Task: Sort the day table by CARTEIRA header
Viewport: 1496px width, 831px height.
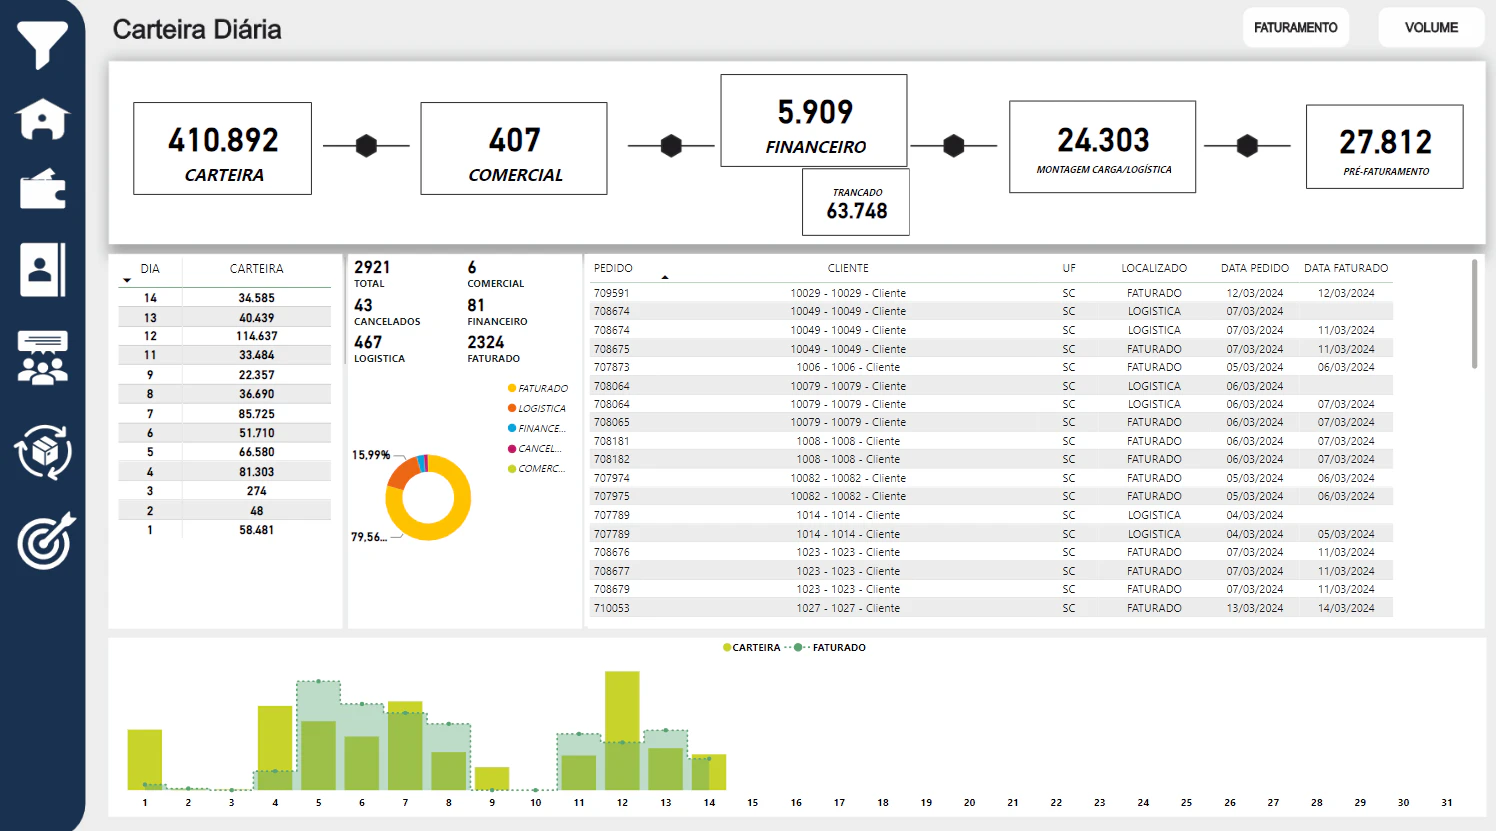Action: 257,269
